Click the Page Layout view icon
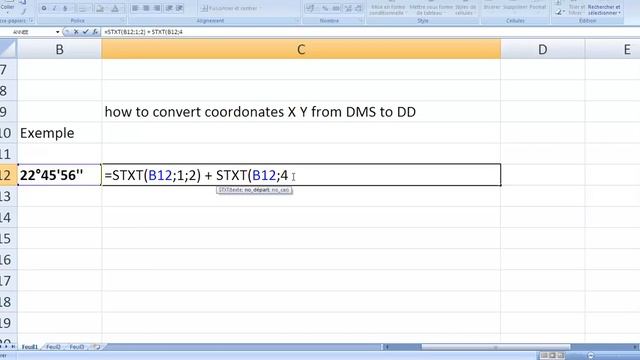The width and height of the screenshot is (640, 360). tap(552, 356)
